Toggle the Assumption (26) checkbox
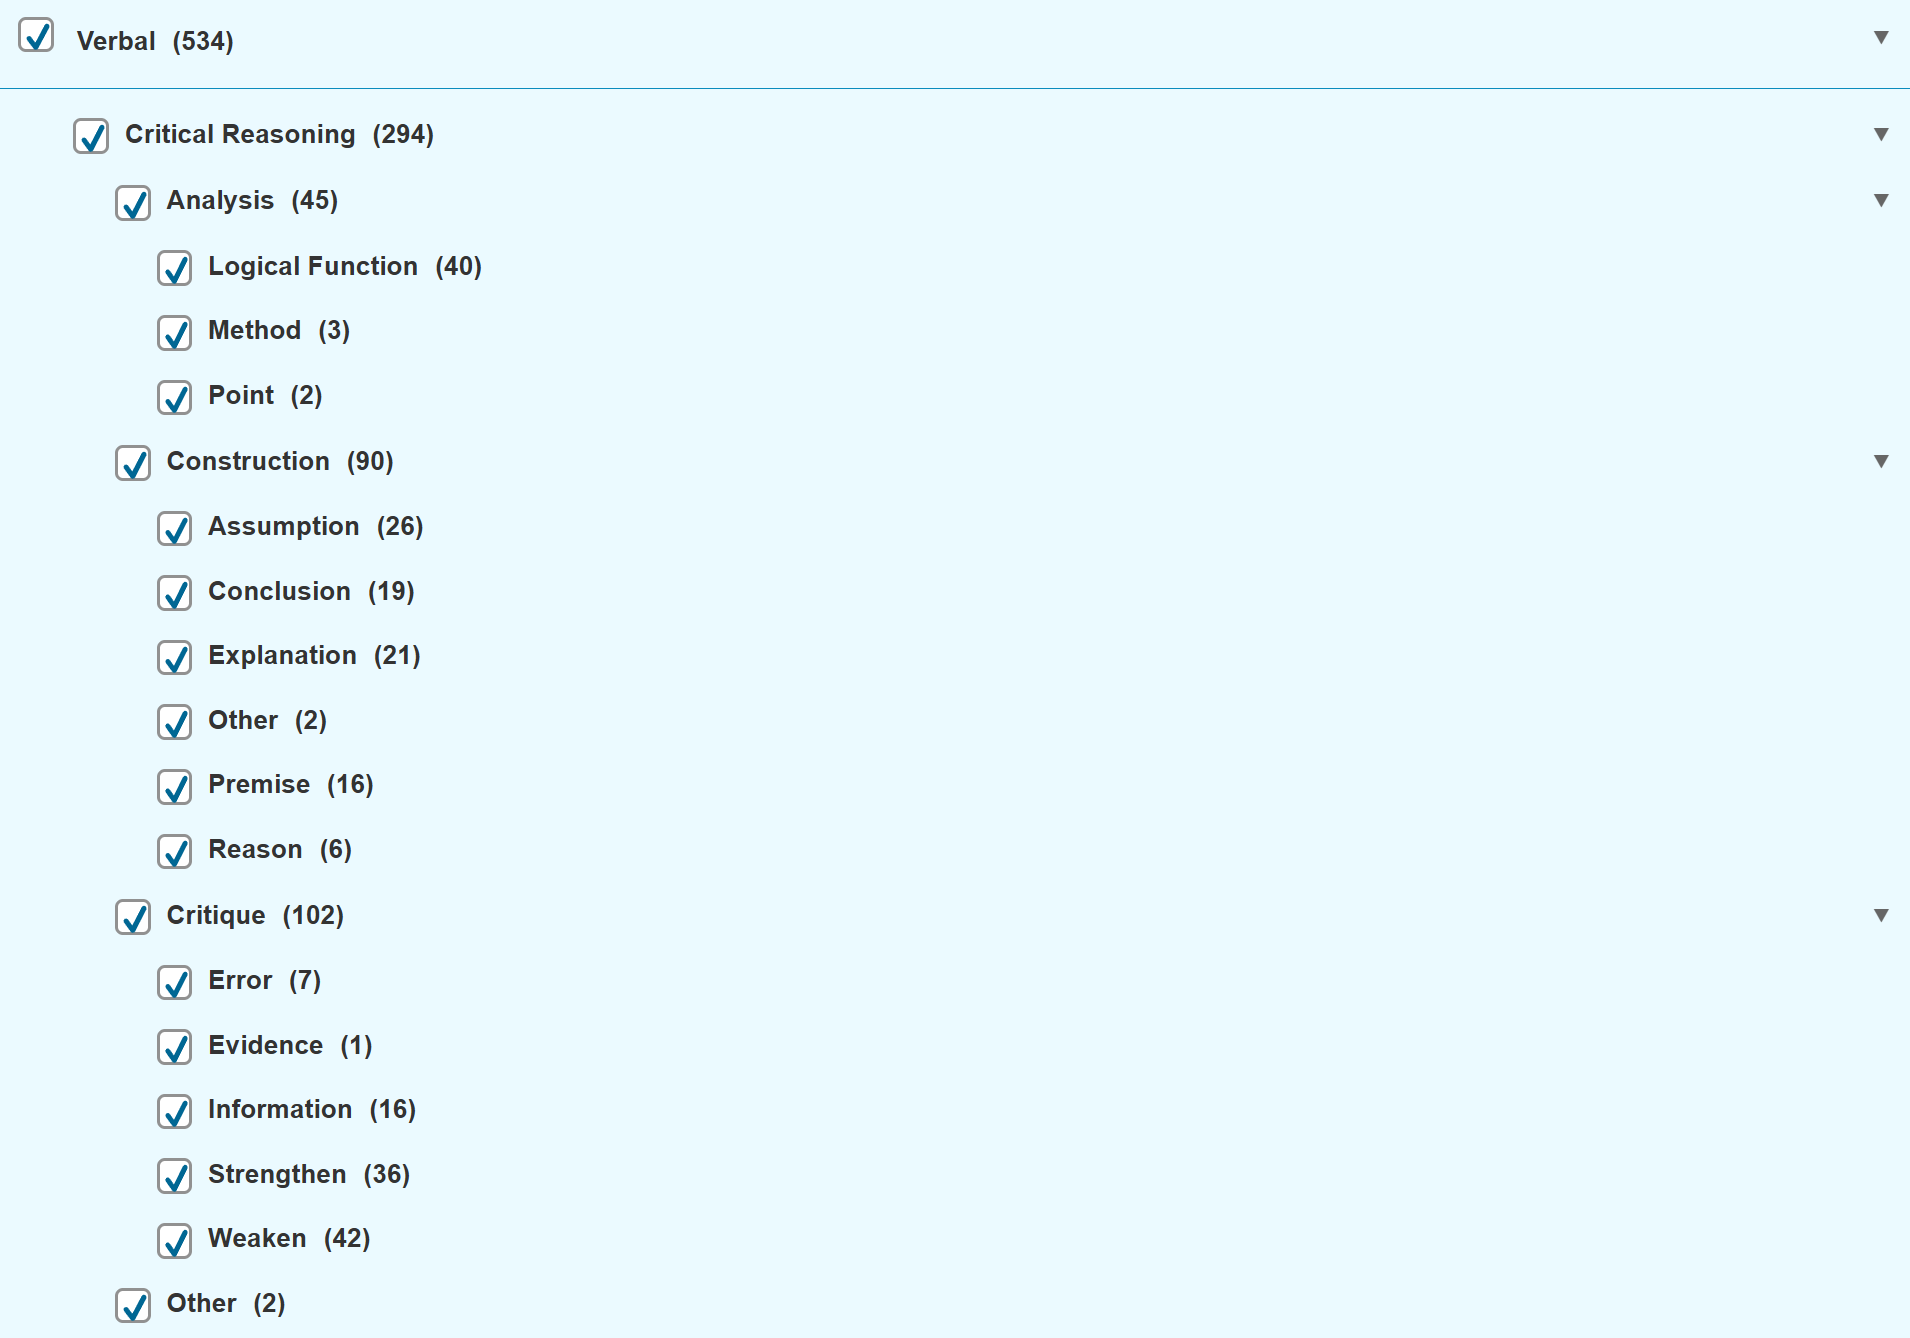Screen dimensions: 1910x1338 (x=175, y=528)
